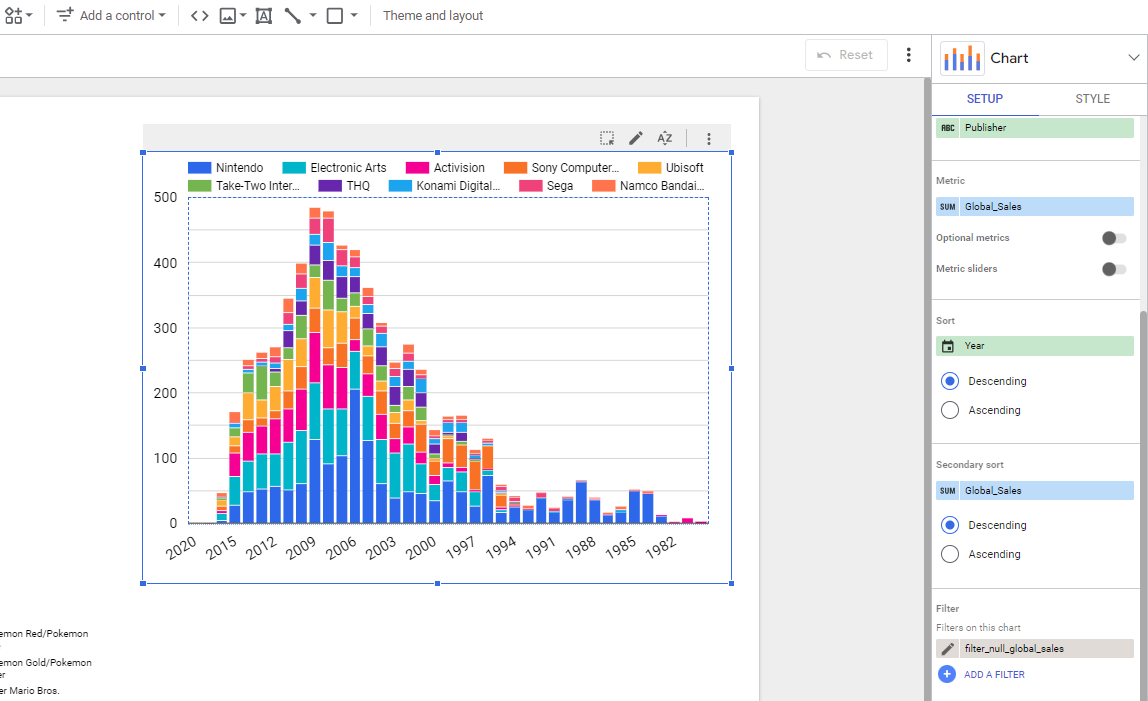Click the chart's pencil edit icon
The width and height of the screenshot is (1148, 701).
tap(636, 139)
